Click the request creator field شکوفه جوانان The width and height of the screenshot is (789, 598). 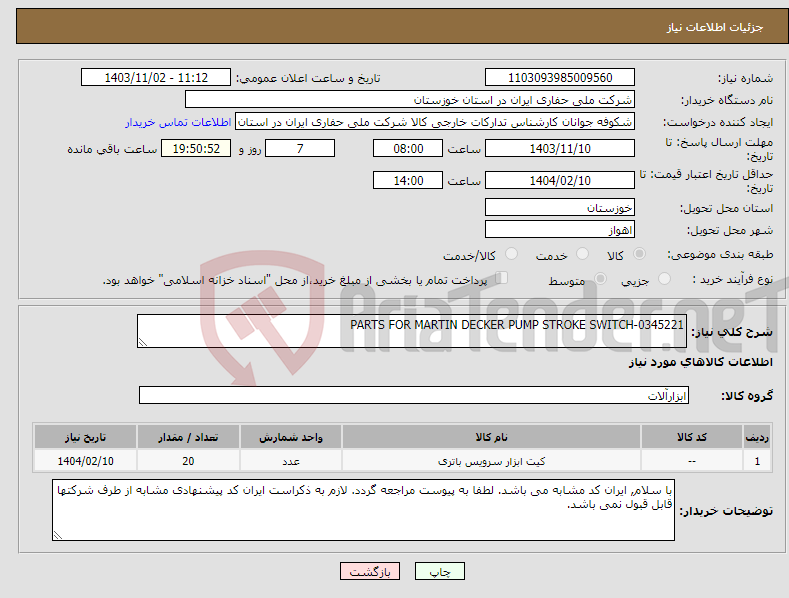tap(435, 122)
